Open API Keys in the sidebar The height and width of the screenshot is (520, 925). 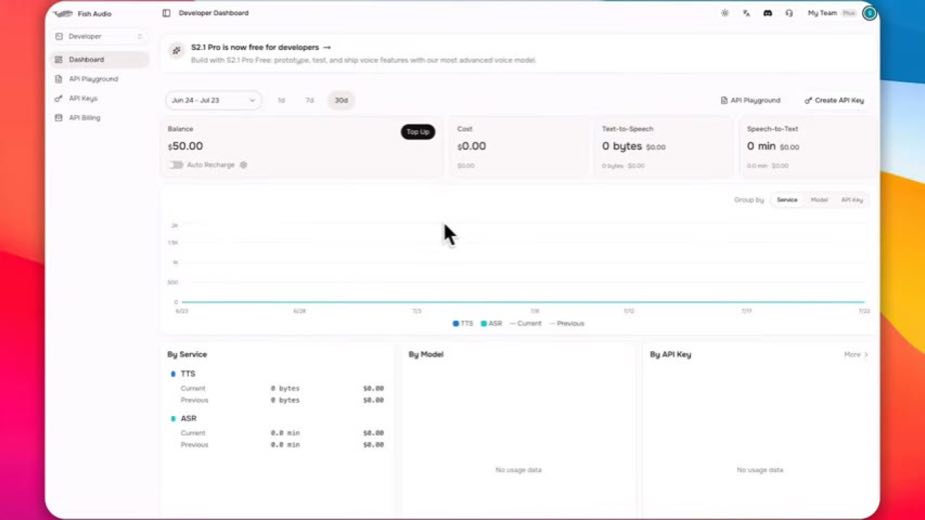pos(99,99)
